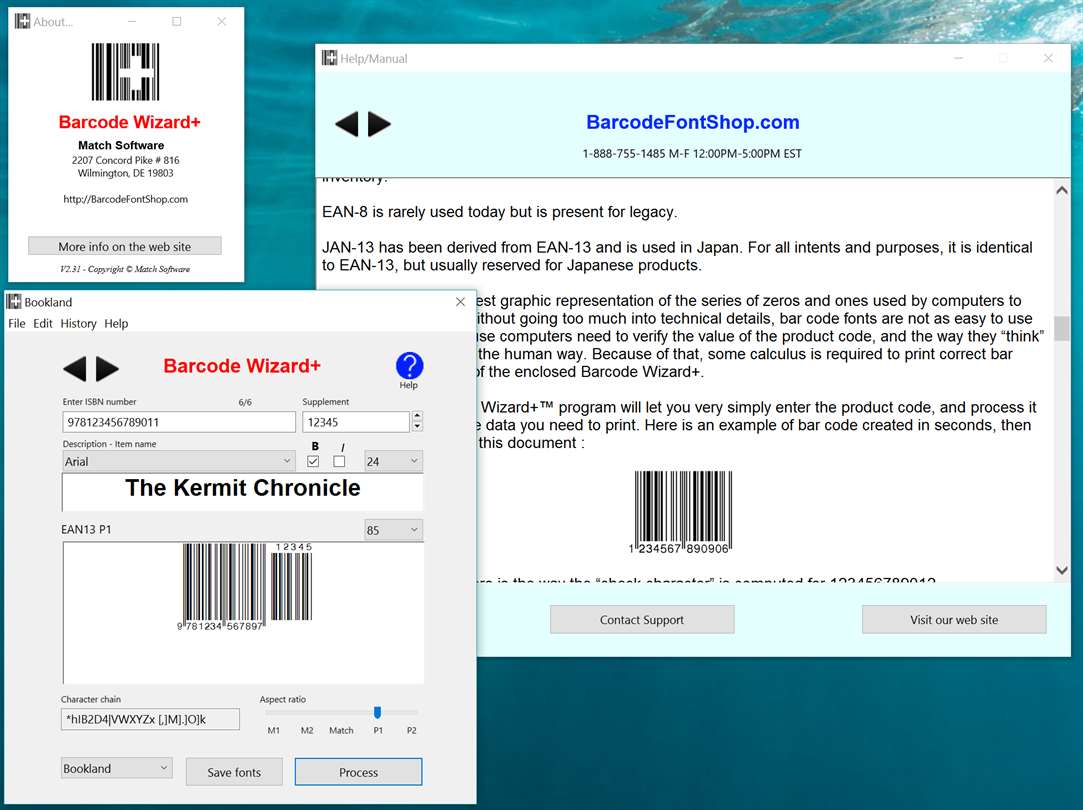Viewport: 1083px width, 810px height.
Task: Click the P1 aspect ratio label
Action: coord(378,730)
